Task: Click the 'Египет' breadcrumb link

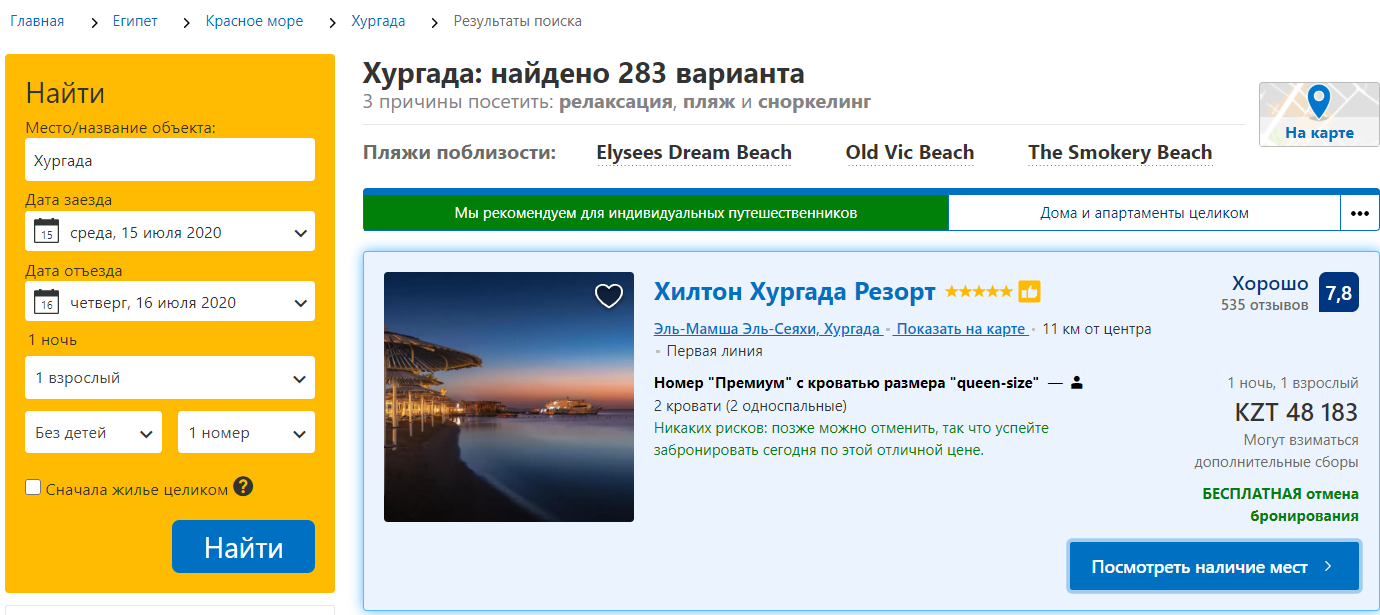Action: (x=135, y=21)
